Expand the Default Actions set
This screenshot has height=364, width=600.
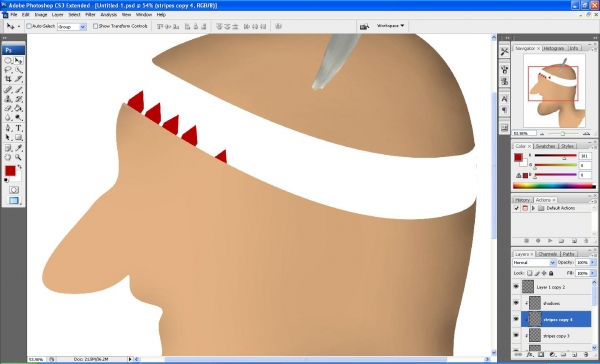(533, 208)
